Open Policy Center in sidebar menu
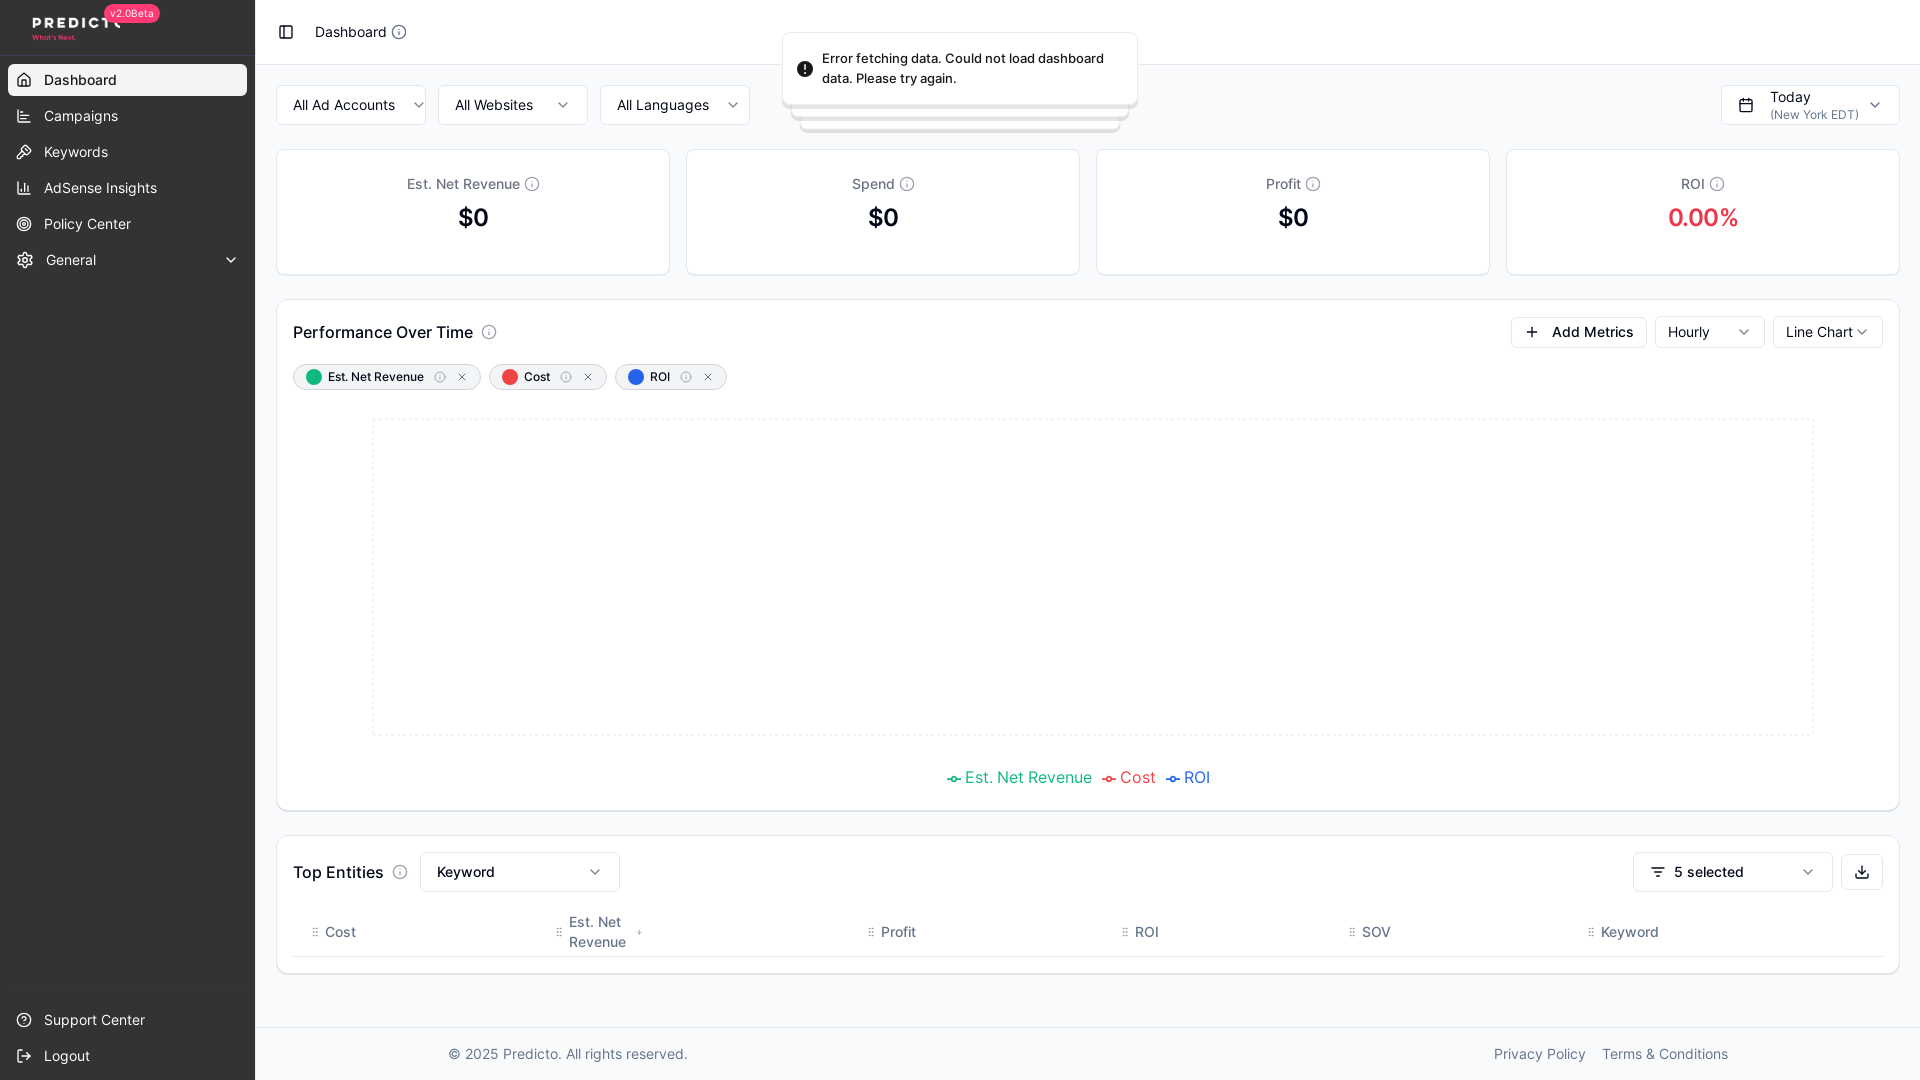Screen dimensions: 1920x1080 (x=127, y=224)
